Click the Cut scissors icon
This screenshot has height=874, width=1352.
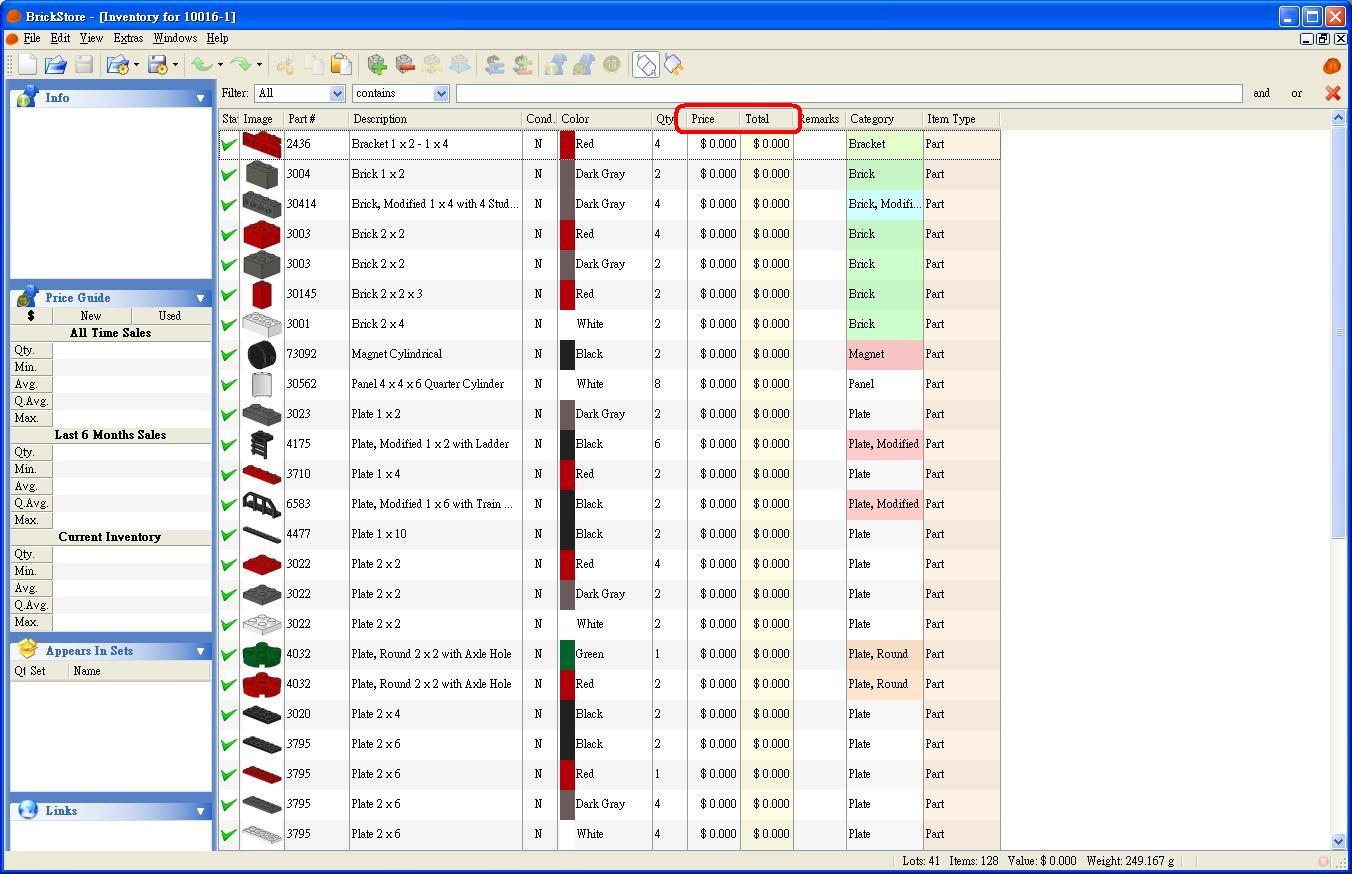point(285,65)
